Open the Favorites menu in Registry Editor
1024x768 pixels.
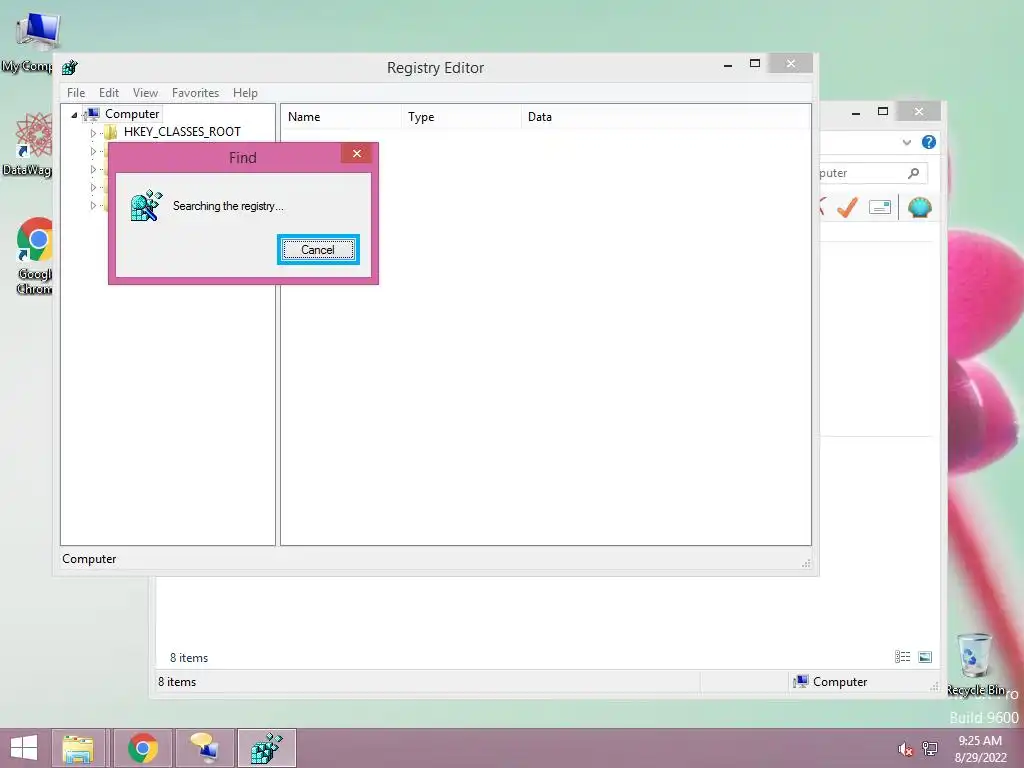[195, 93]
